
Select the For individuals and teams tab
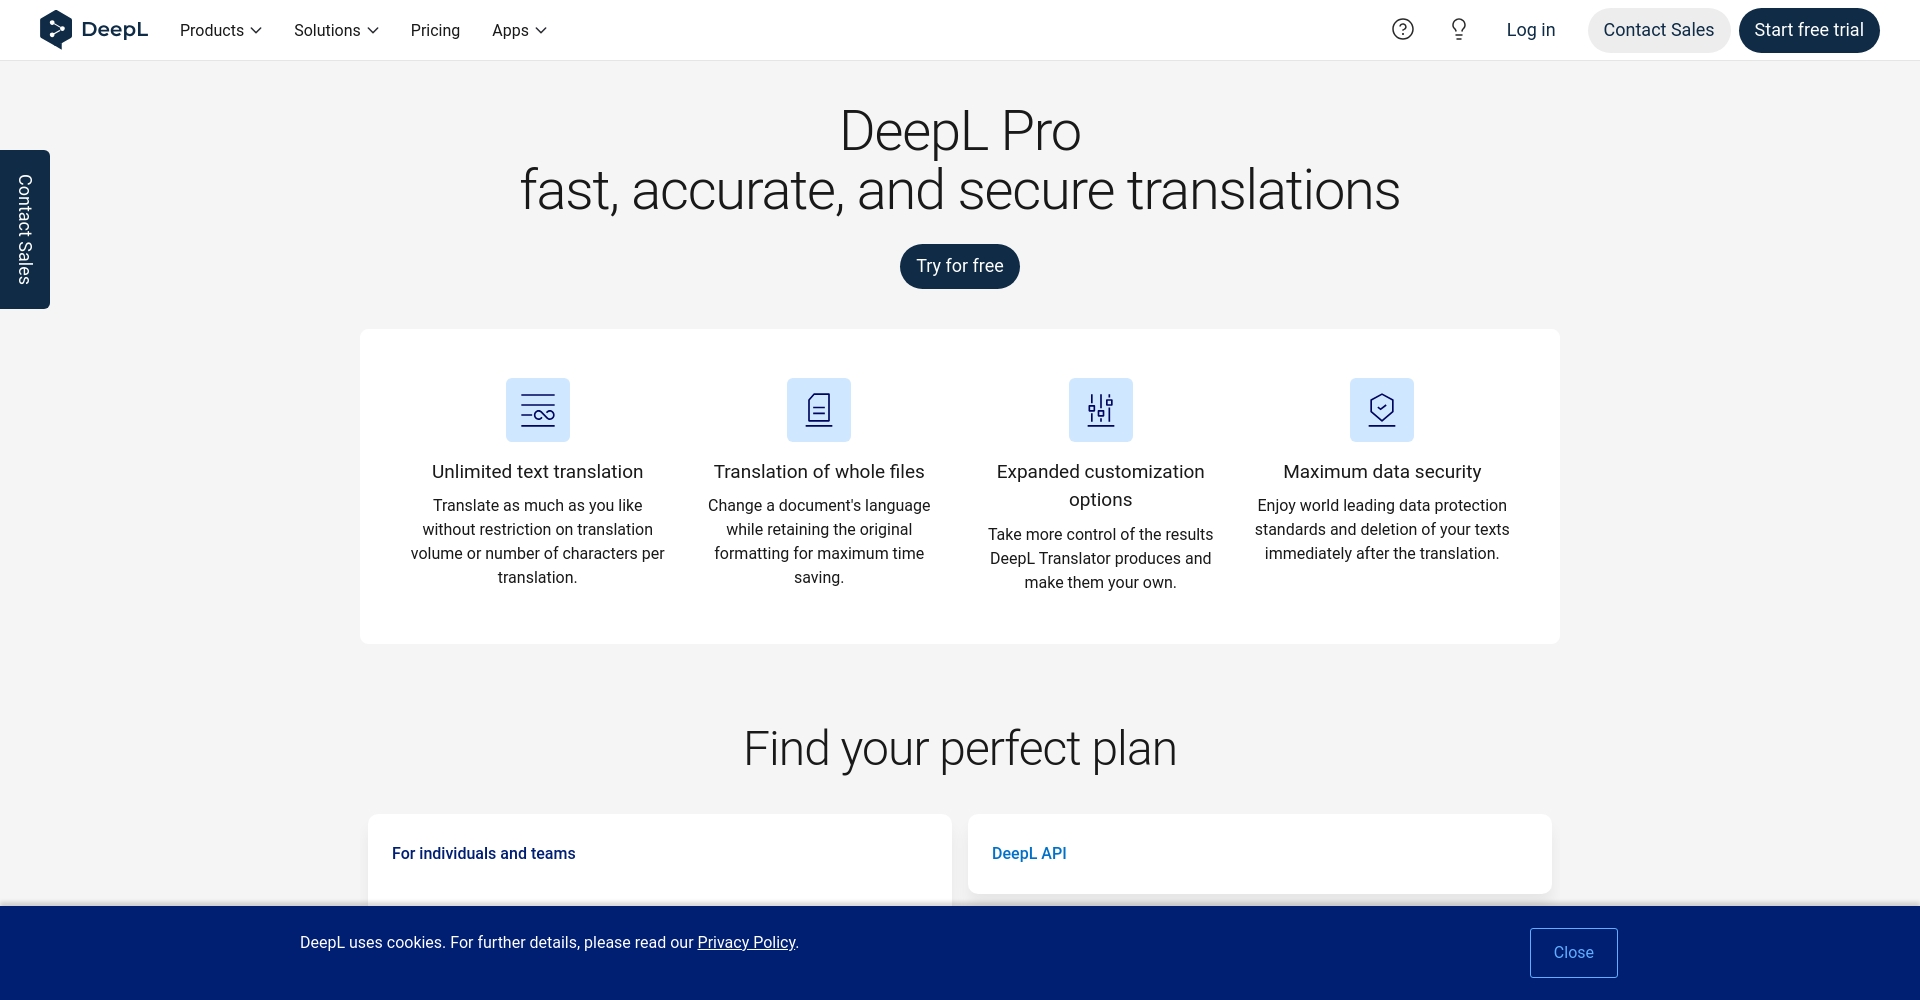(484, 853)
